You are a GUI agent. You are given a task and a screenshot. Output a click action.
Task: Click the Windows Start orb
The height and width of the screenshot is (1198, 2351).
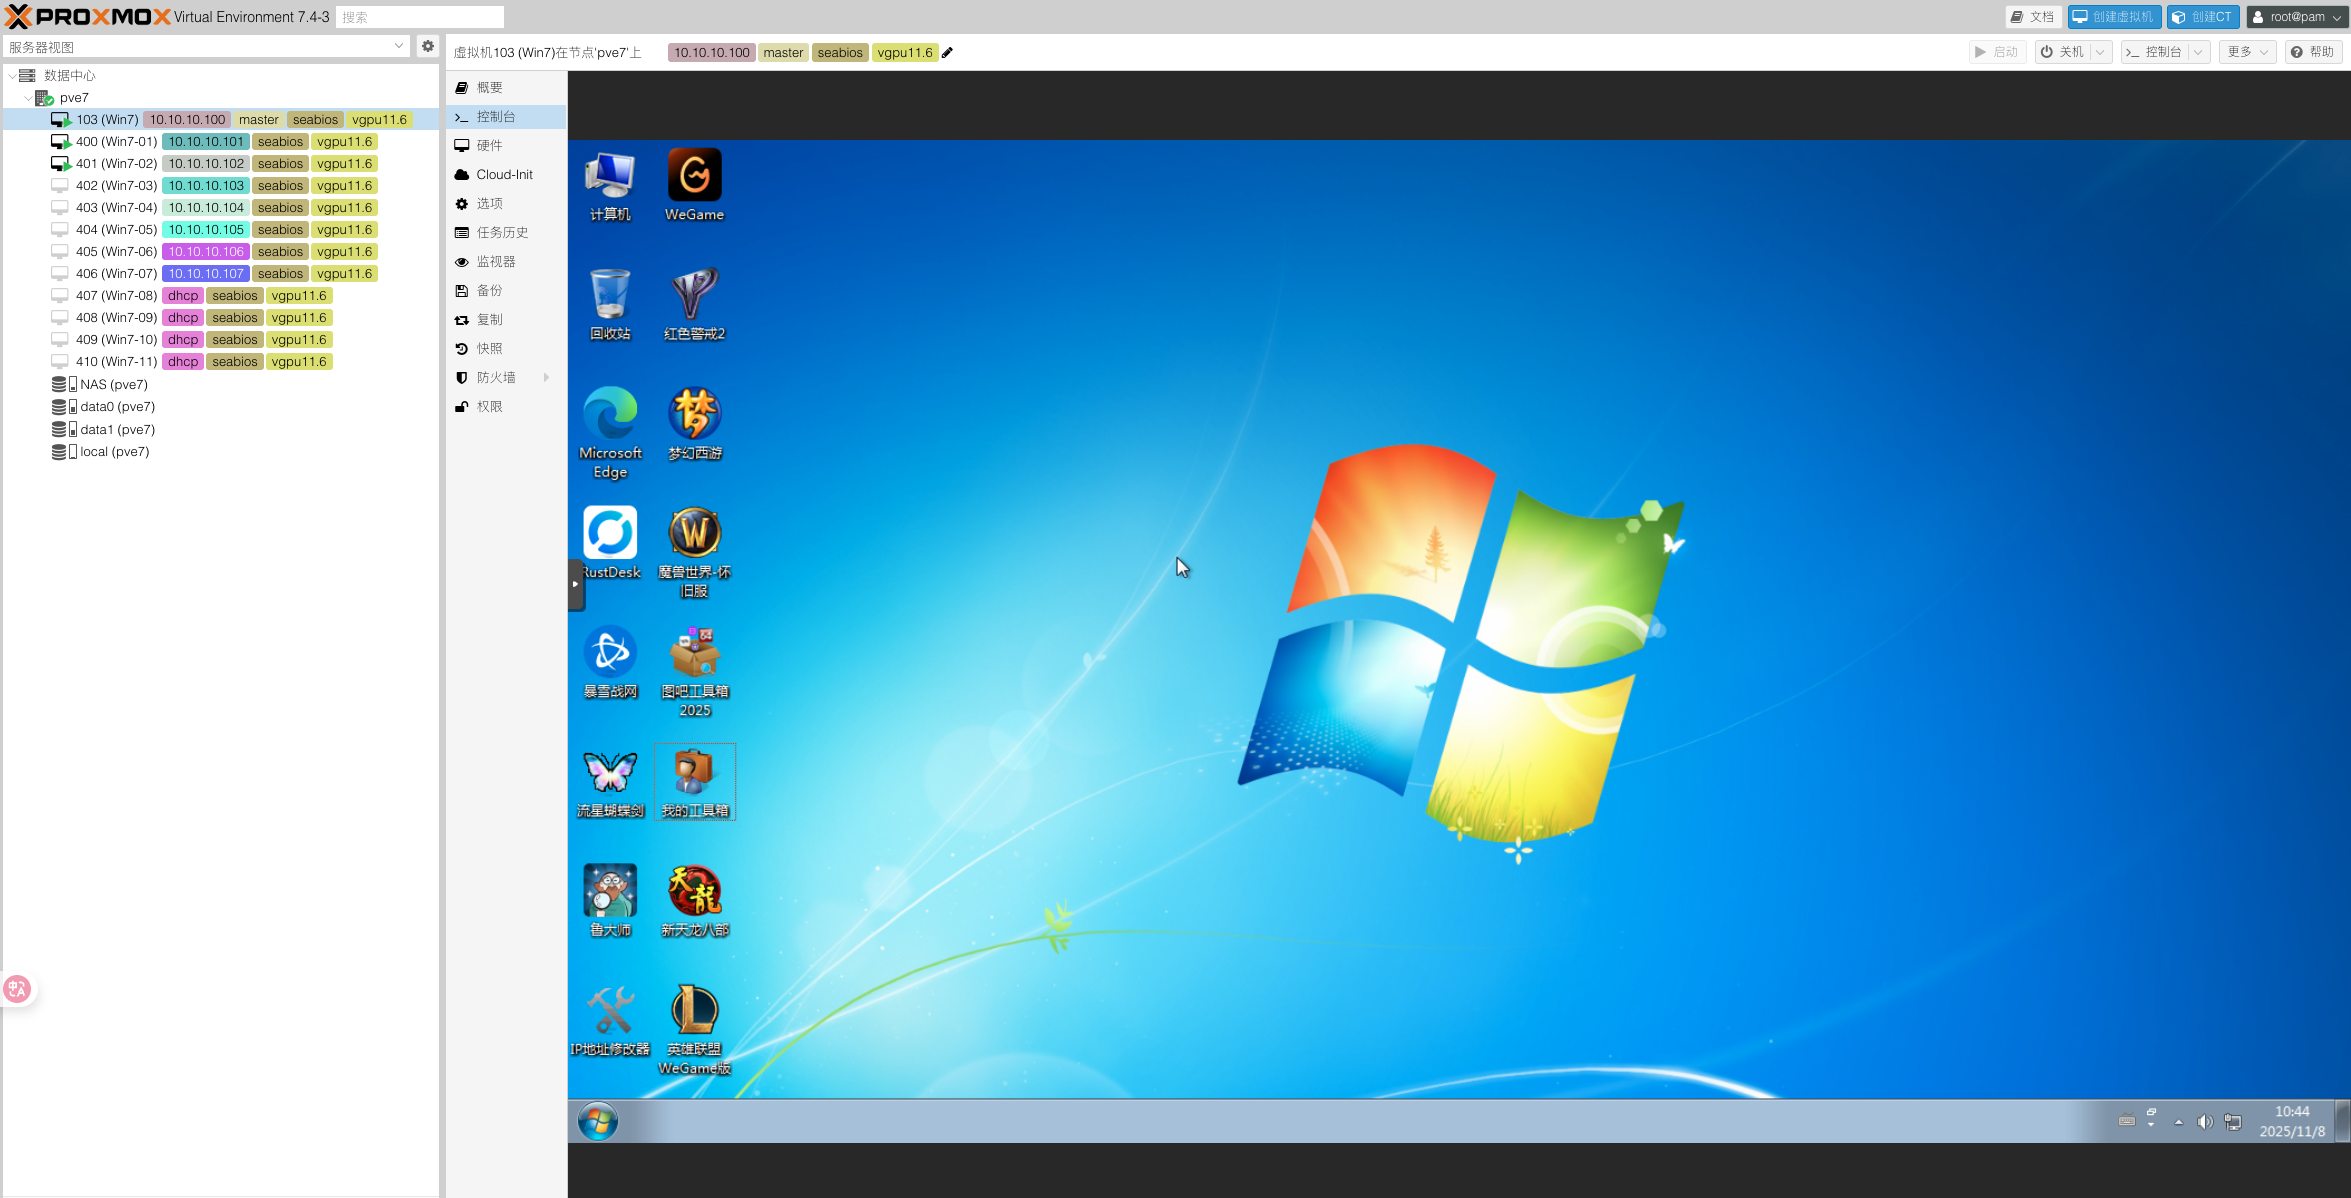598,1121
